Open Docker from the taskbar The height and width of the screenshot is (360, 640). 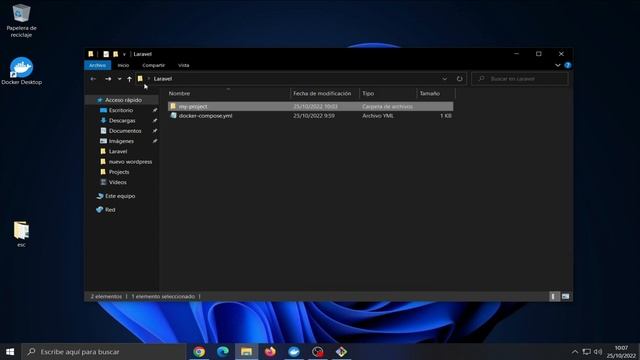[x=294, y=351]
